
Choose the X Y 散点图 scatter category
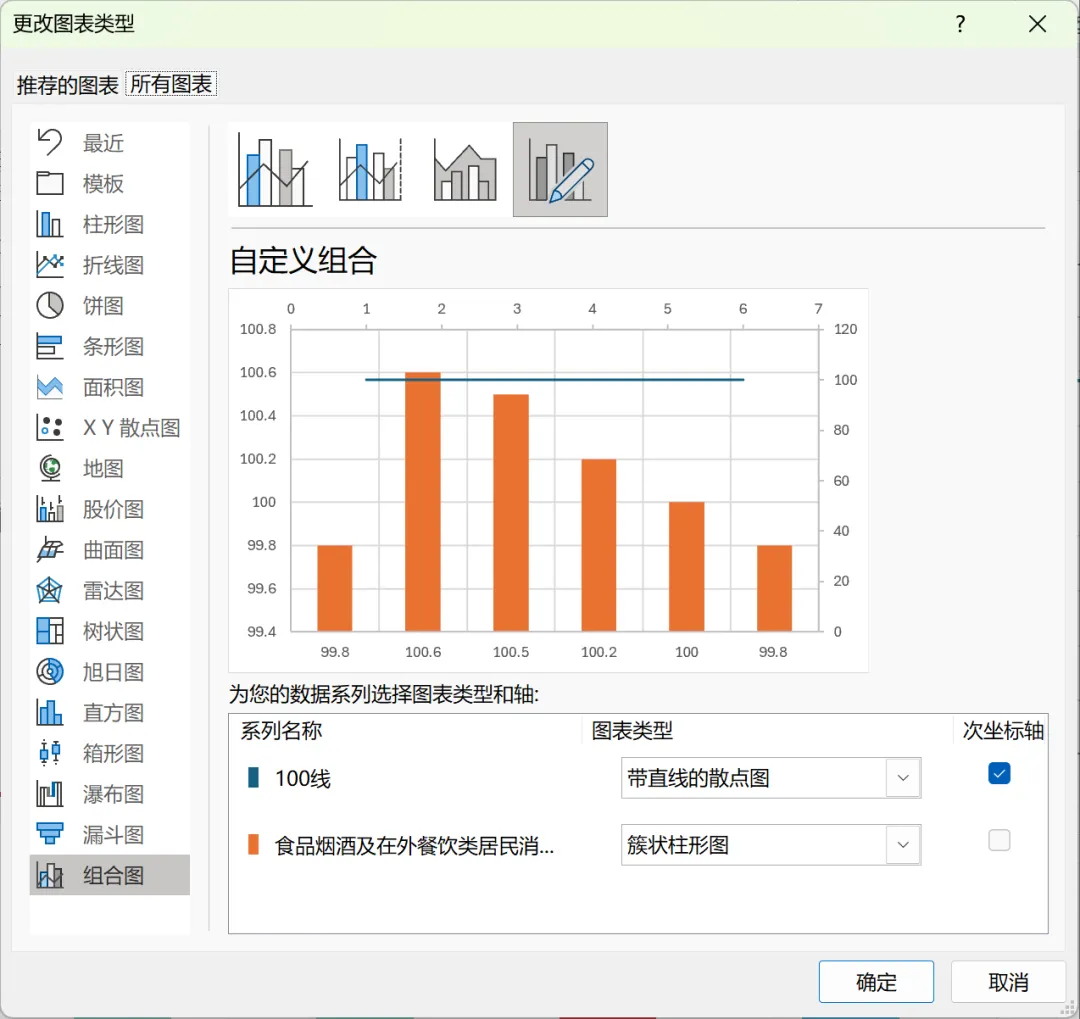pyautogui.click(x=110, y=428)
